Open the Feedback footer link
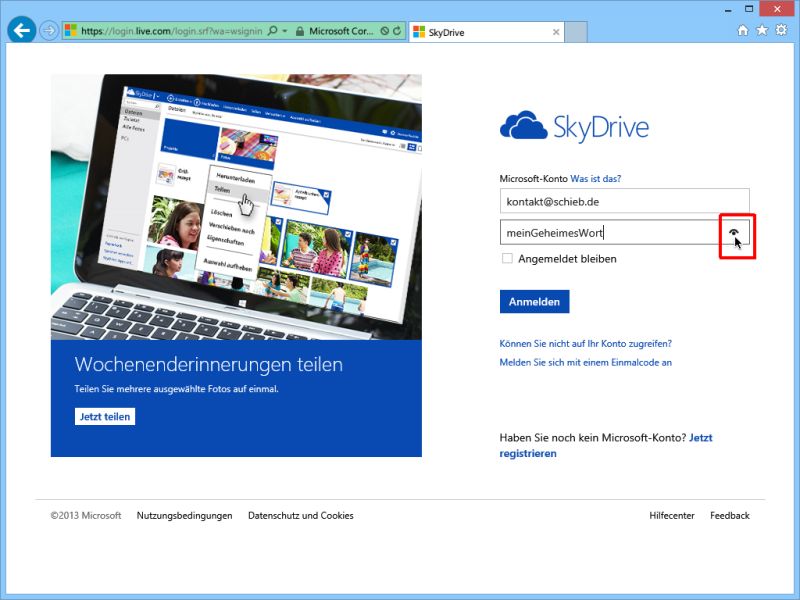800x600 pixels. [x=730, y=515]
